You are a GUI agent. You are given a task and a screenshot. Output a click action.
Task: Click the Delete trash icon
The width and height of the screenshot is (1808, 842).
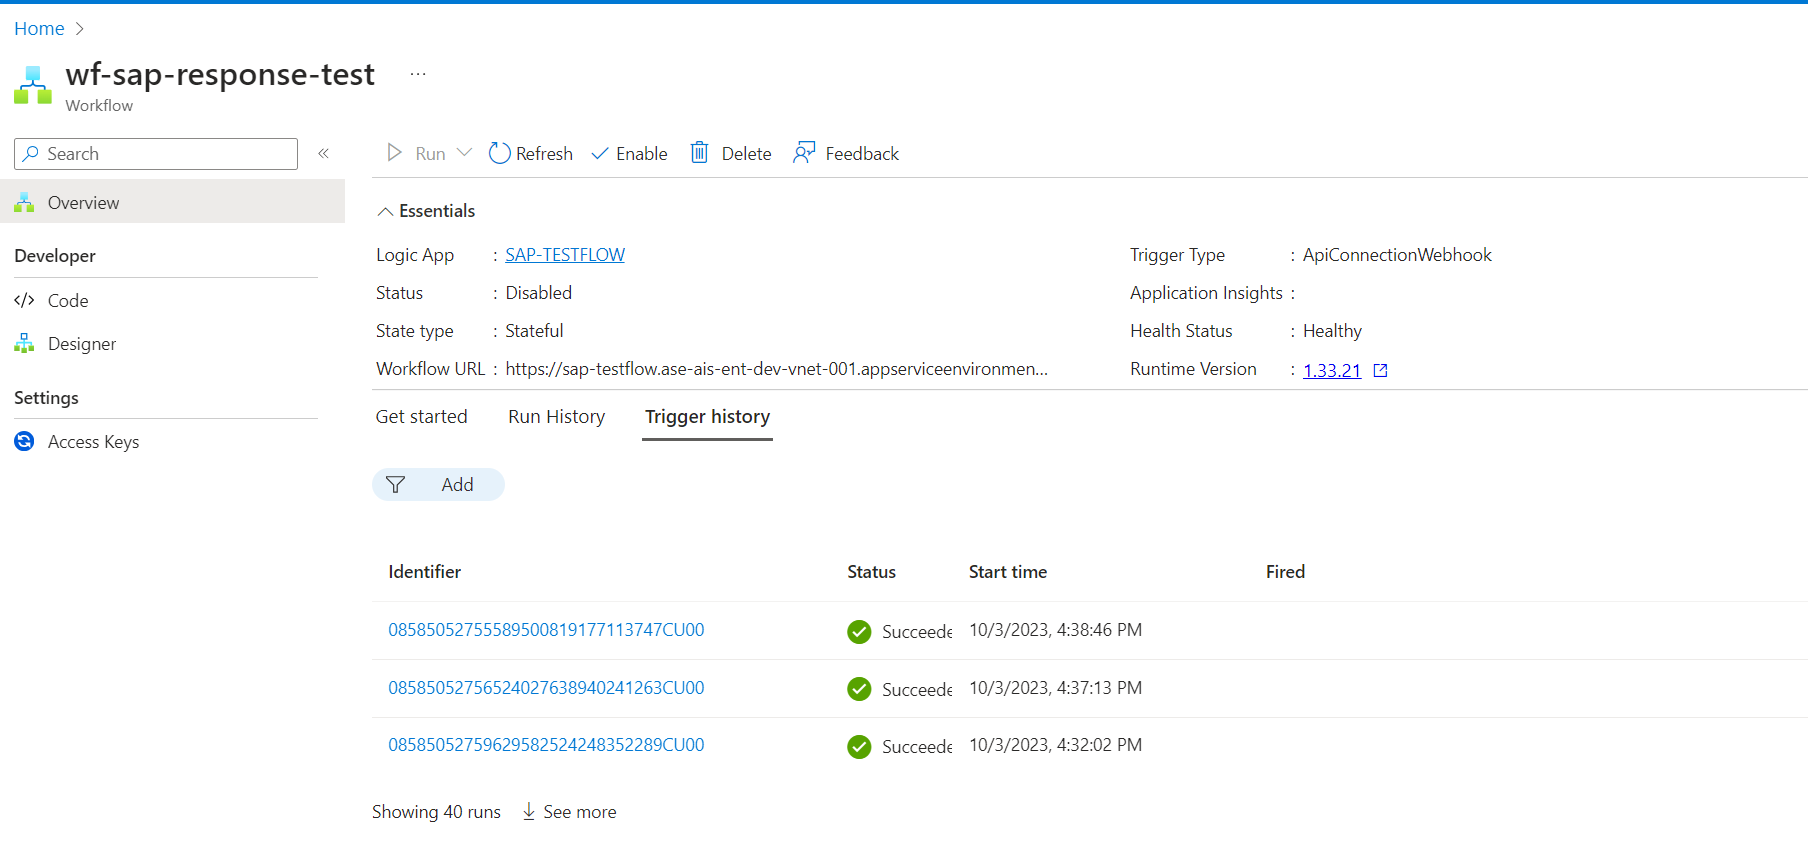pos(700,153)
